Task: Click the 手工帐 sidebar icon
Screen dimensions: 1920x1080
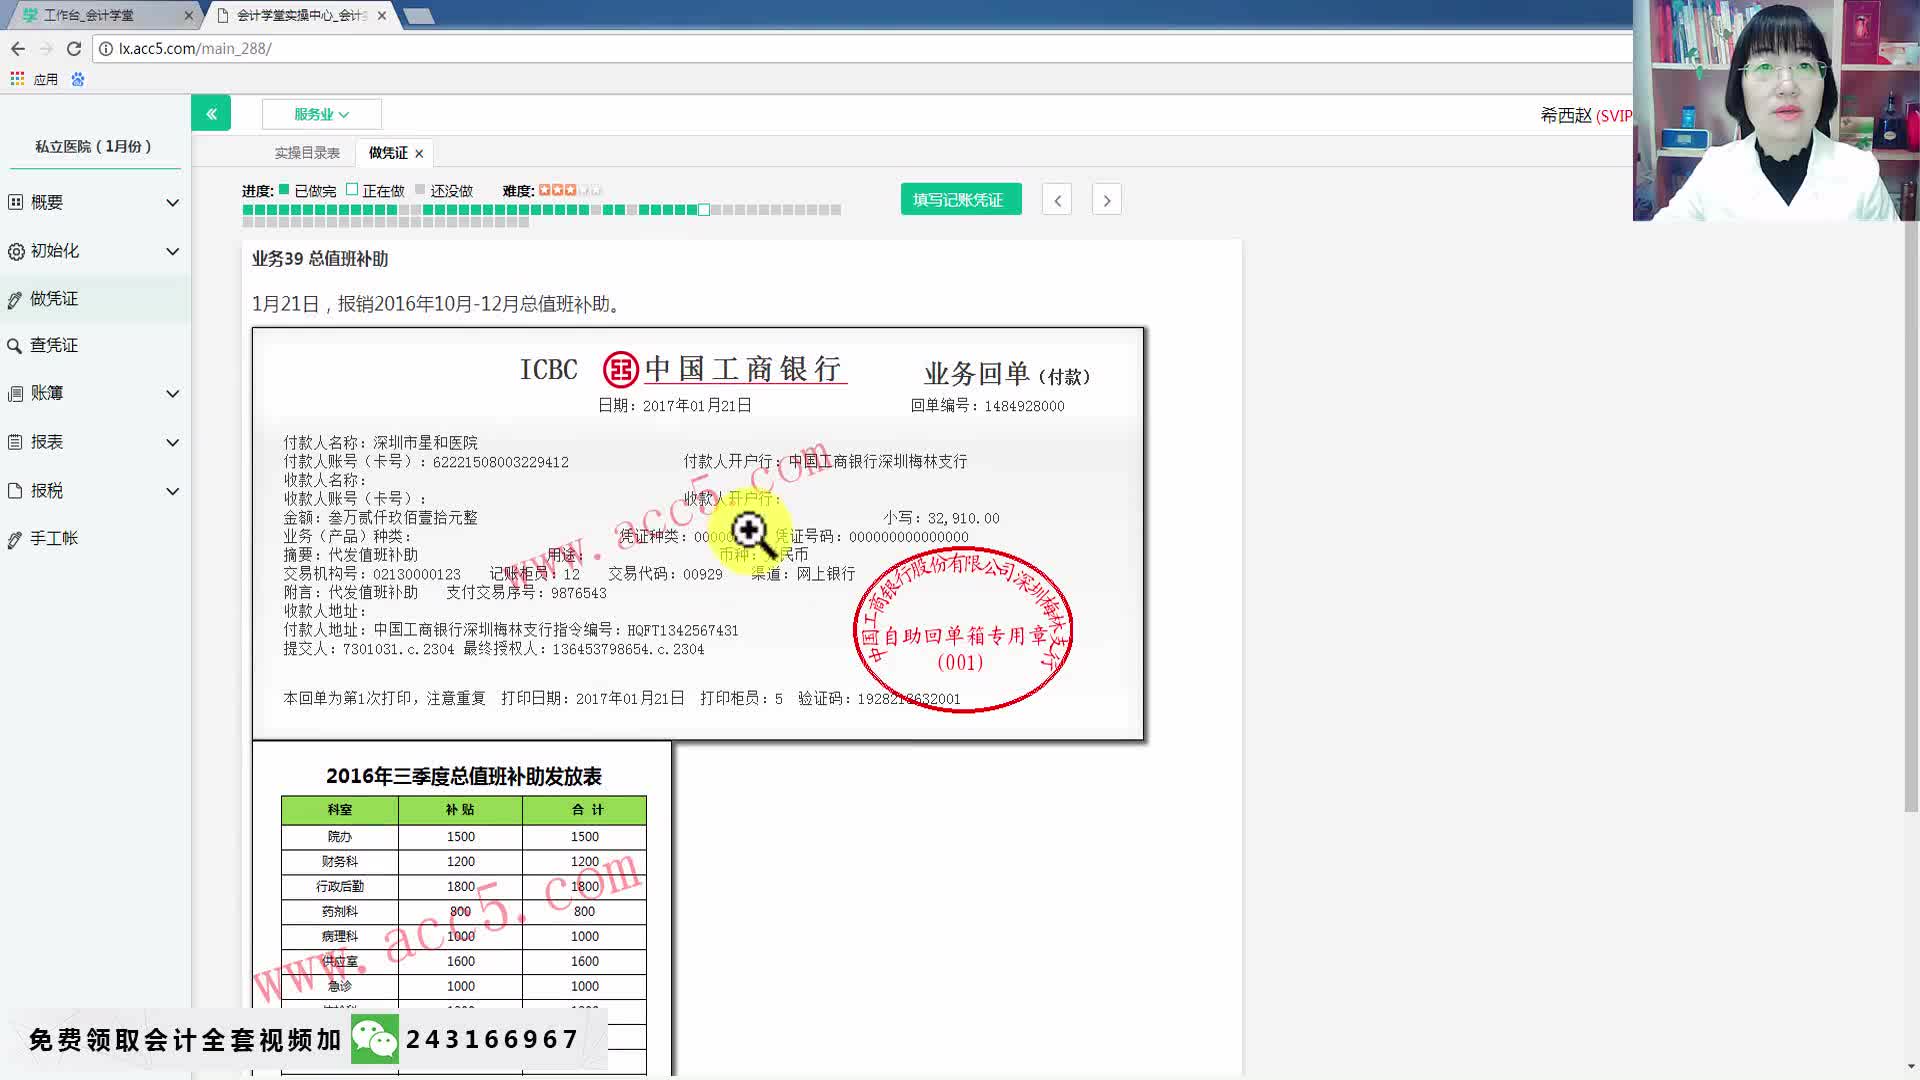Action: [x=16, y=538]
